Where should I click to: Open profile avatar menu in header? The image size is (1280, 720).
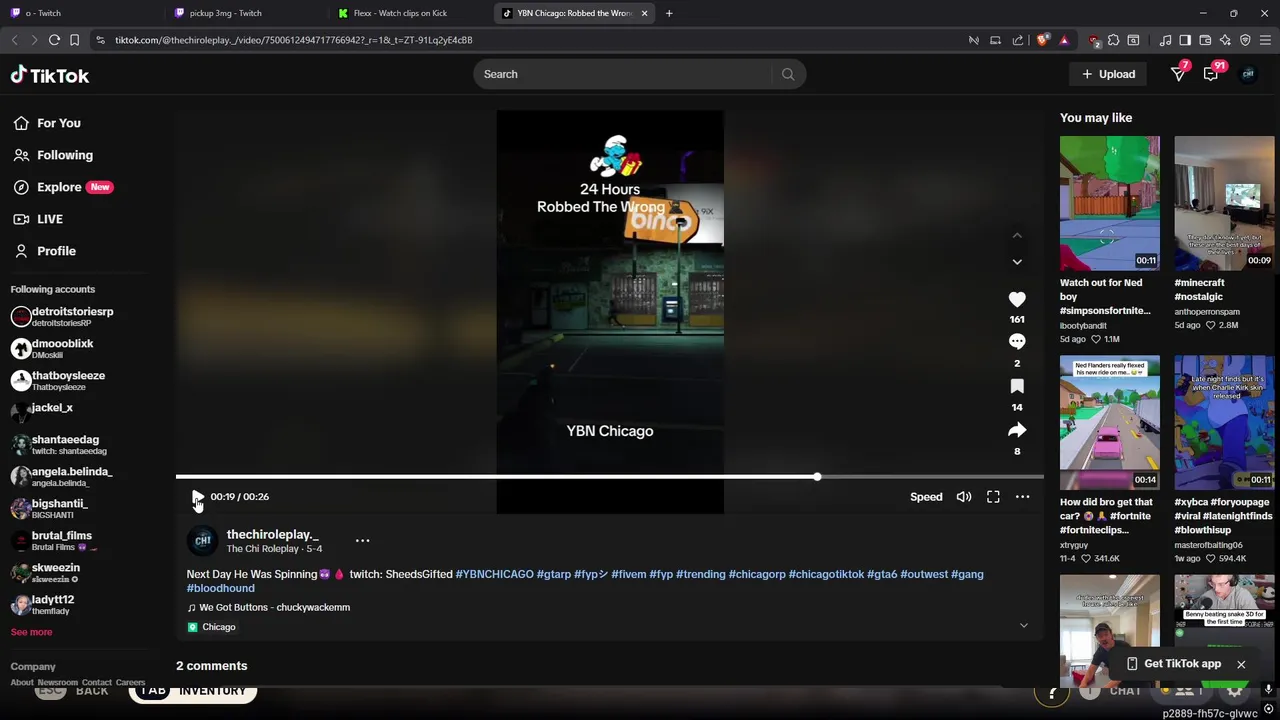coord(1248,74)
